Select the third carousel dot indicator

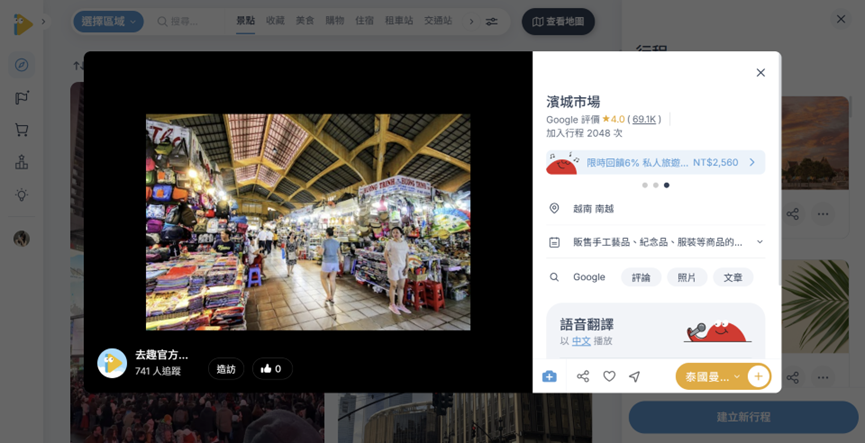click(x=666, y=185)
